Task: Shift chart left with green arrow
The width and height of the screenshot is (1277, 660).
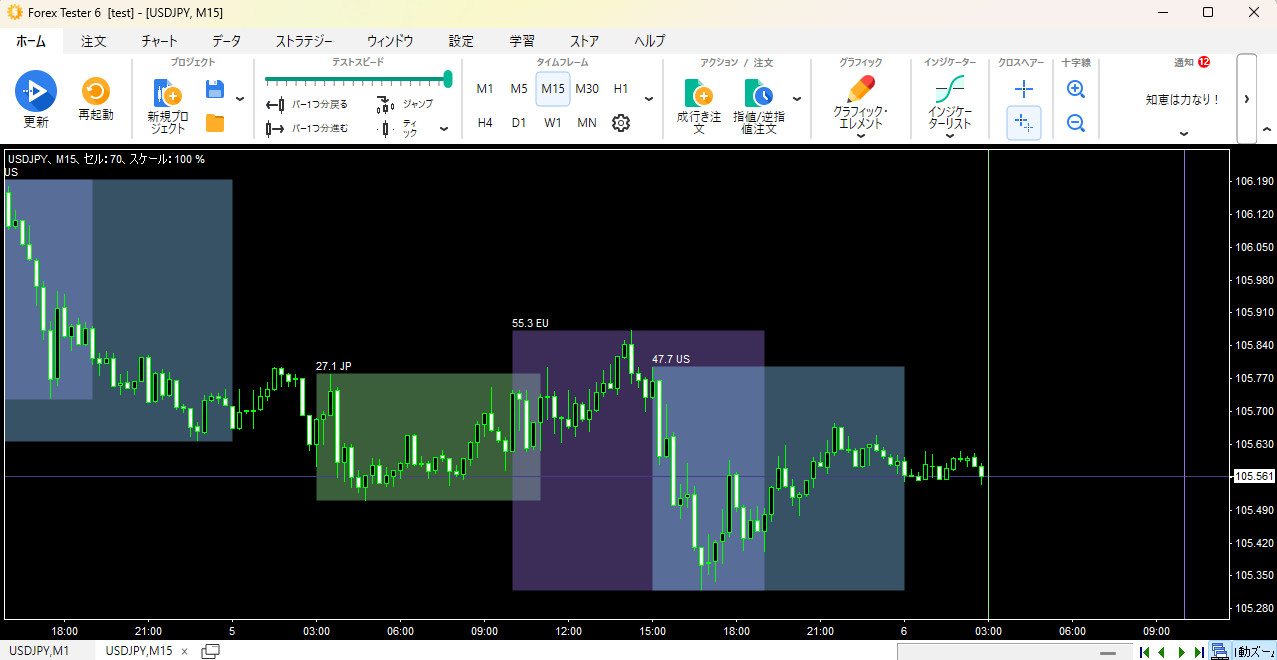Action: pos(1162,652)
